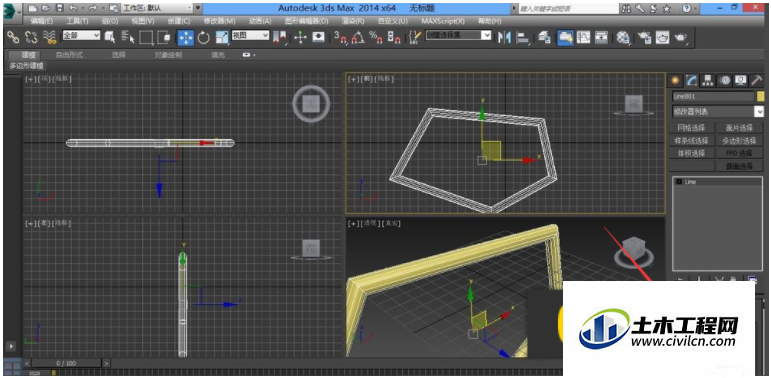This screenshot has width=771, height=378.
Task: Click the 曲面选择 modifier button
Action: point(740,166)
